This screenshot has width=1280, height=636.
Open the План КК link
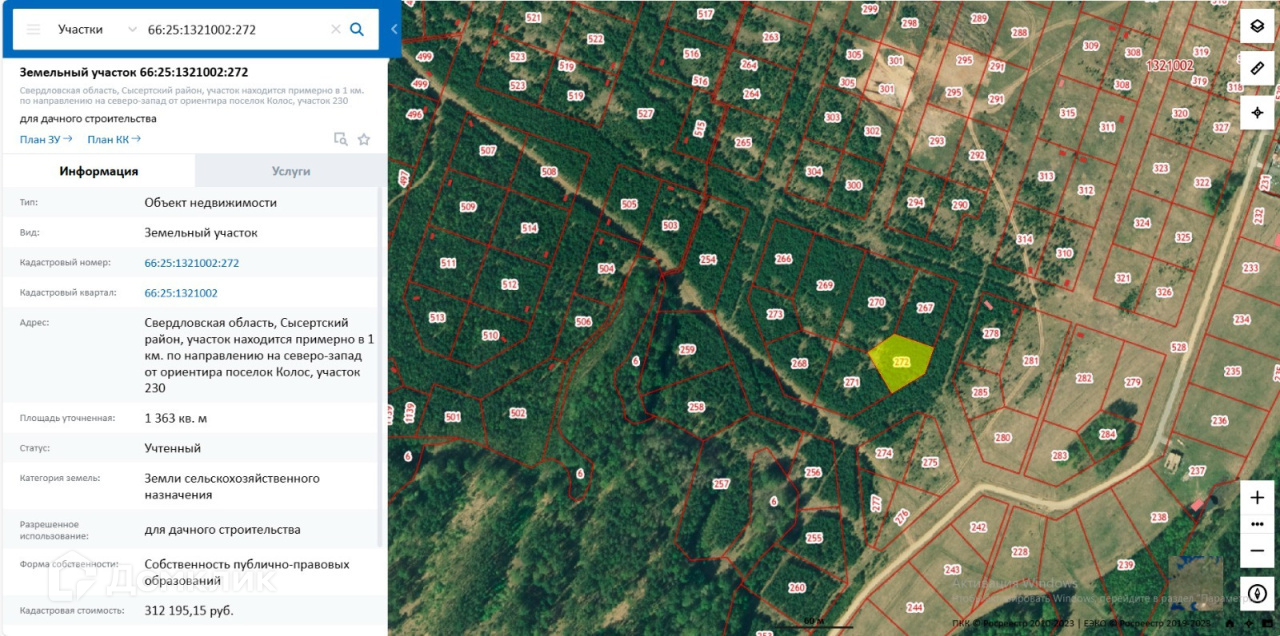tap(114, 139)
